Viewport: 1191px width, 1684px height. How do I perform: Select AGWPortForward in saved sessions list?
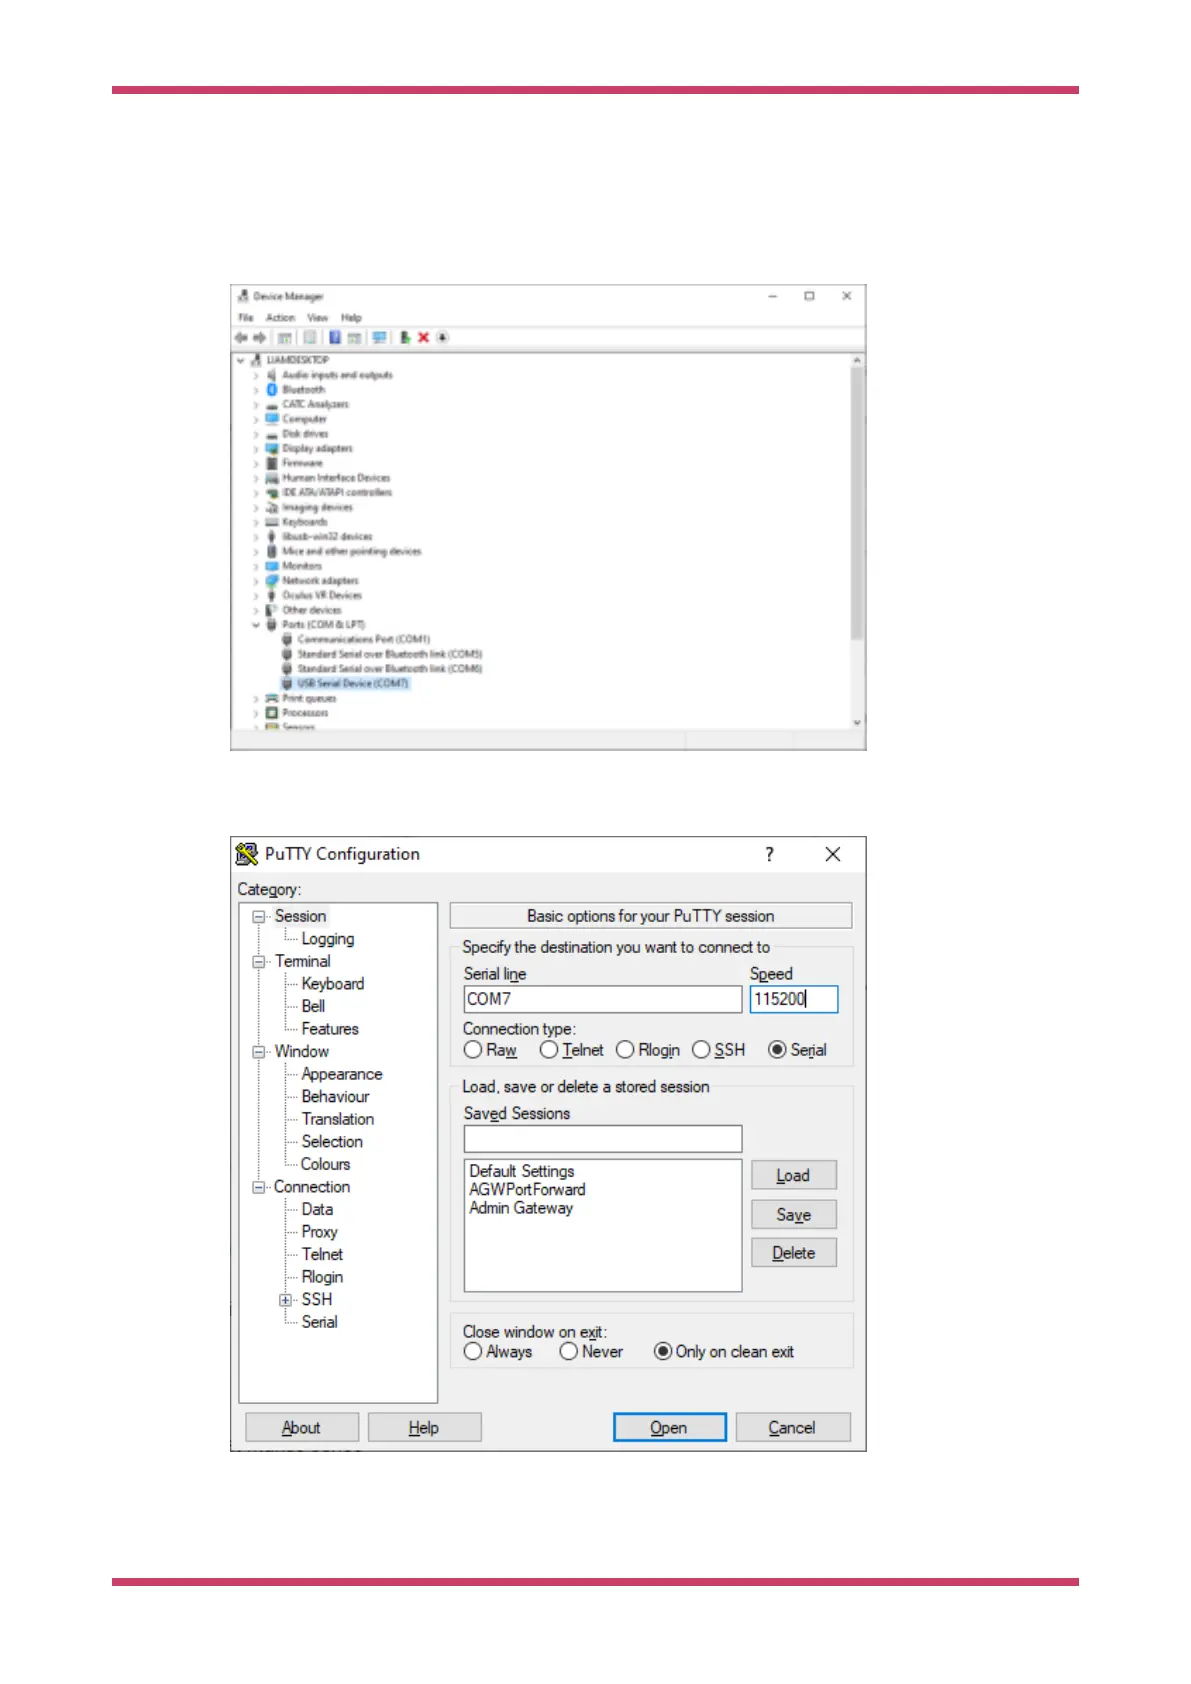pyautogui.click(x=527, y=1189)
